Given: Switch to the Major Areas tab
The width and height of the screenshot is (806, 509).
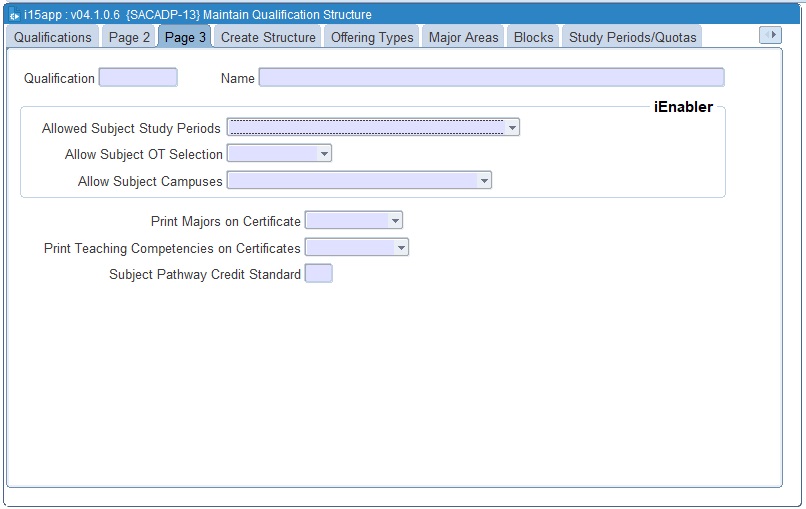Looking at the screenshot, I should click(x=463, y=37).
